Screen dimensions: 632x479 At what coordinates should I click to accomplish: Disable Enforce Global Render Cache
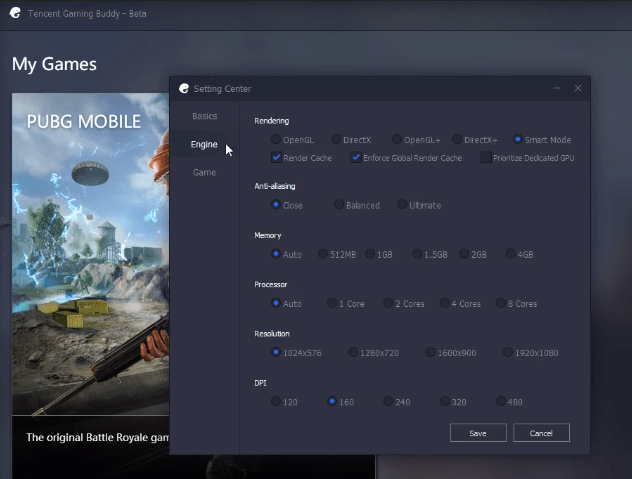coord(356,157)
